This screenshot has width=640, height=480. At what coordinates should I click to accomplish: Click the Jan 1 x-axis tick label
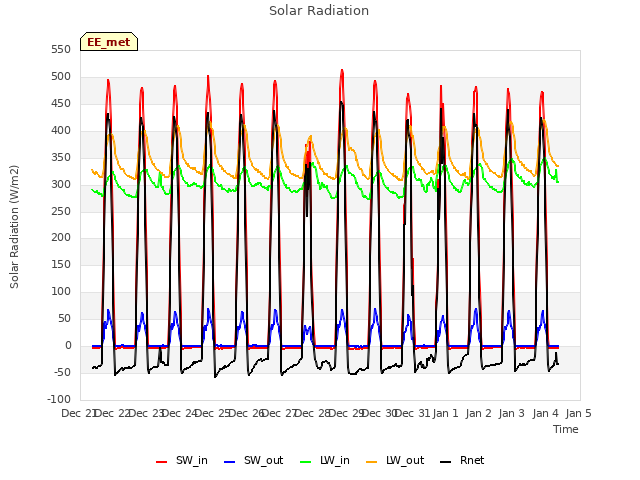point(445,413)
